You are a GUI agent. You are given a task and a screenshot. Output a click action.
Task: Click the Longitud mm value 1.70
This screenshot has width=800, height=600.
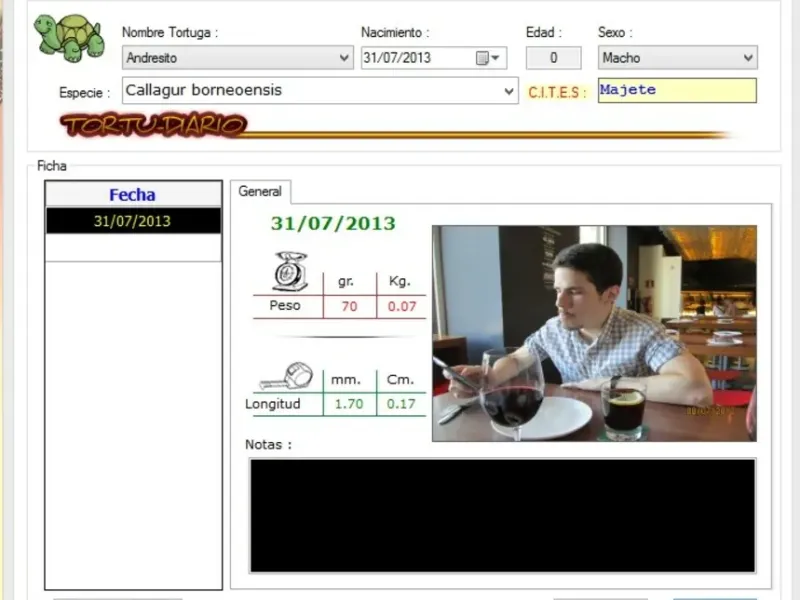[x=349, y=404]
